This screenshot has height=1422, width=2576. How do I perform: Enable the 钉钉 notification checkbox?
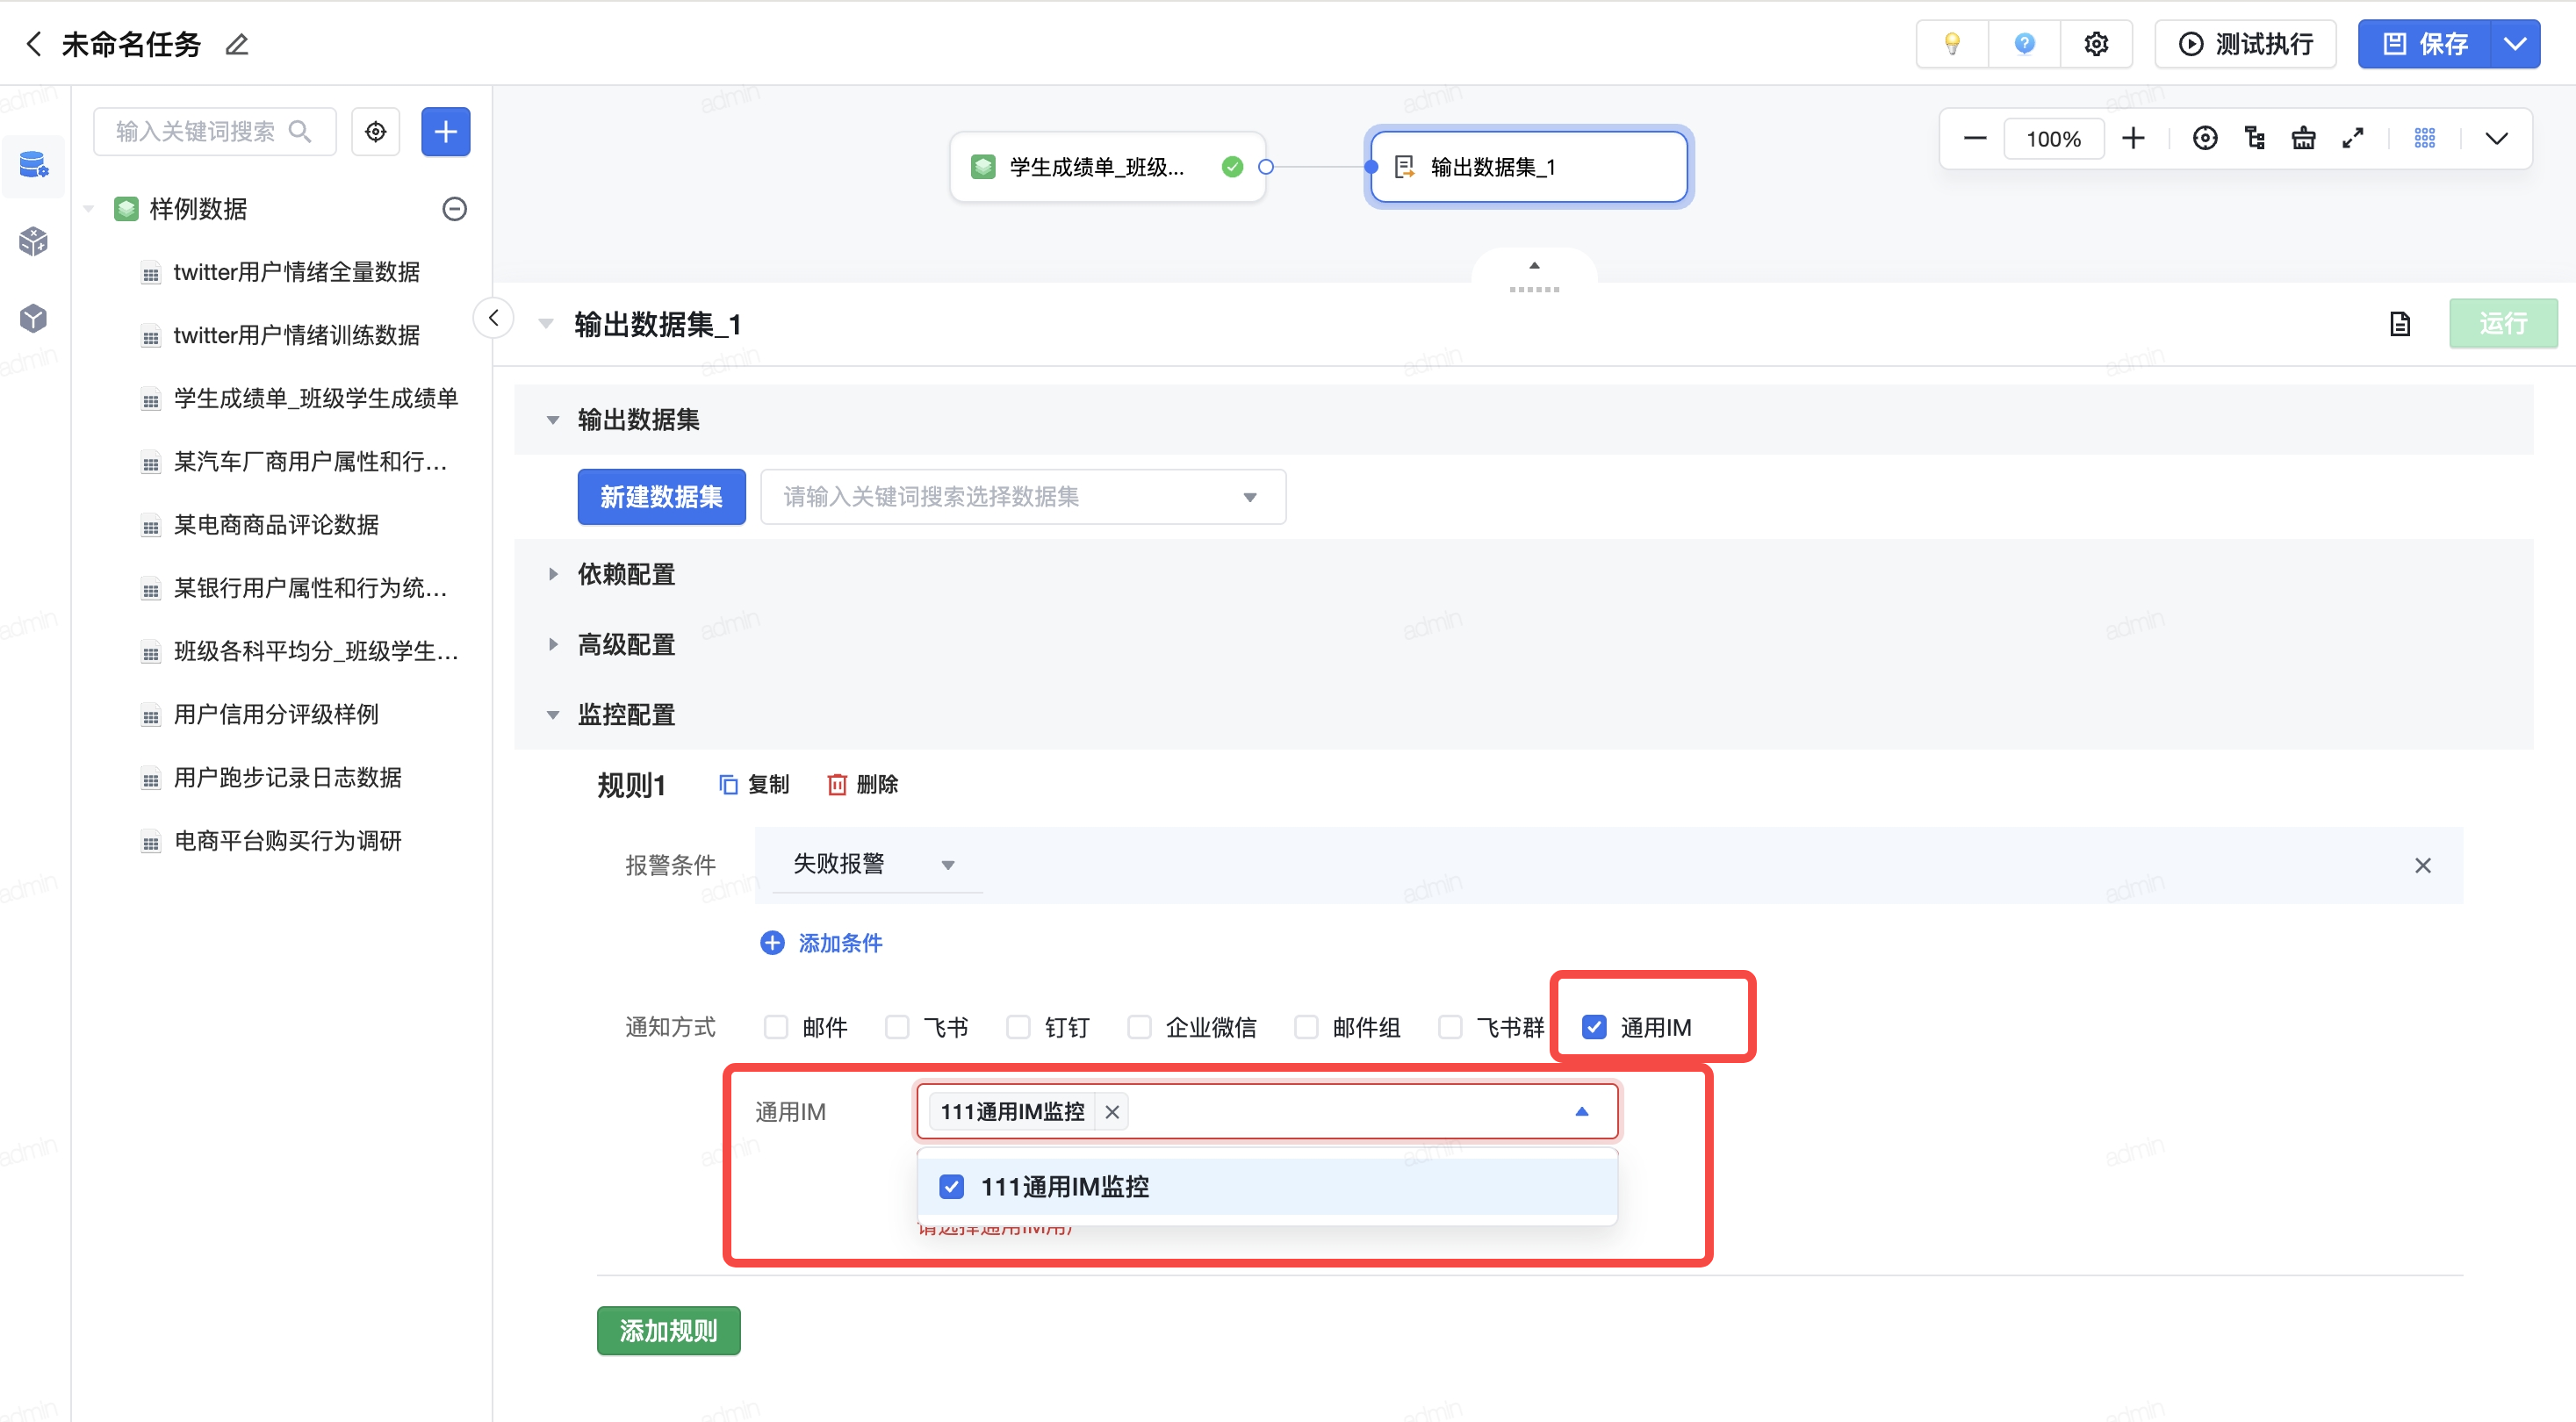1018,1027
